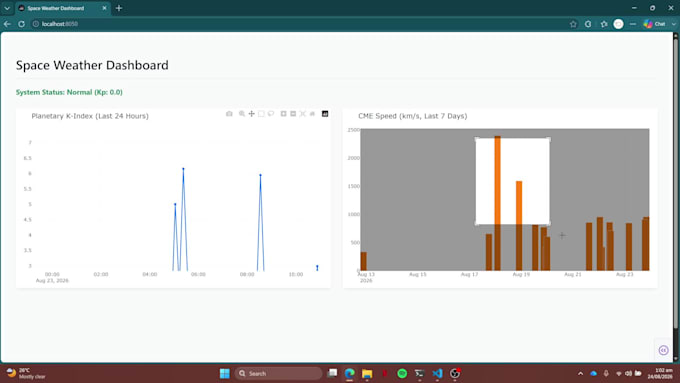This screenshot has height=383, width=680.
Task: Select the Zoom tool in plot modebar
Action: (242, 114)
